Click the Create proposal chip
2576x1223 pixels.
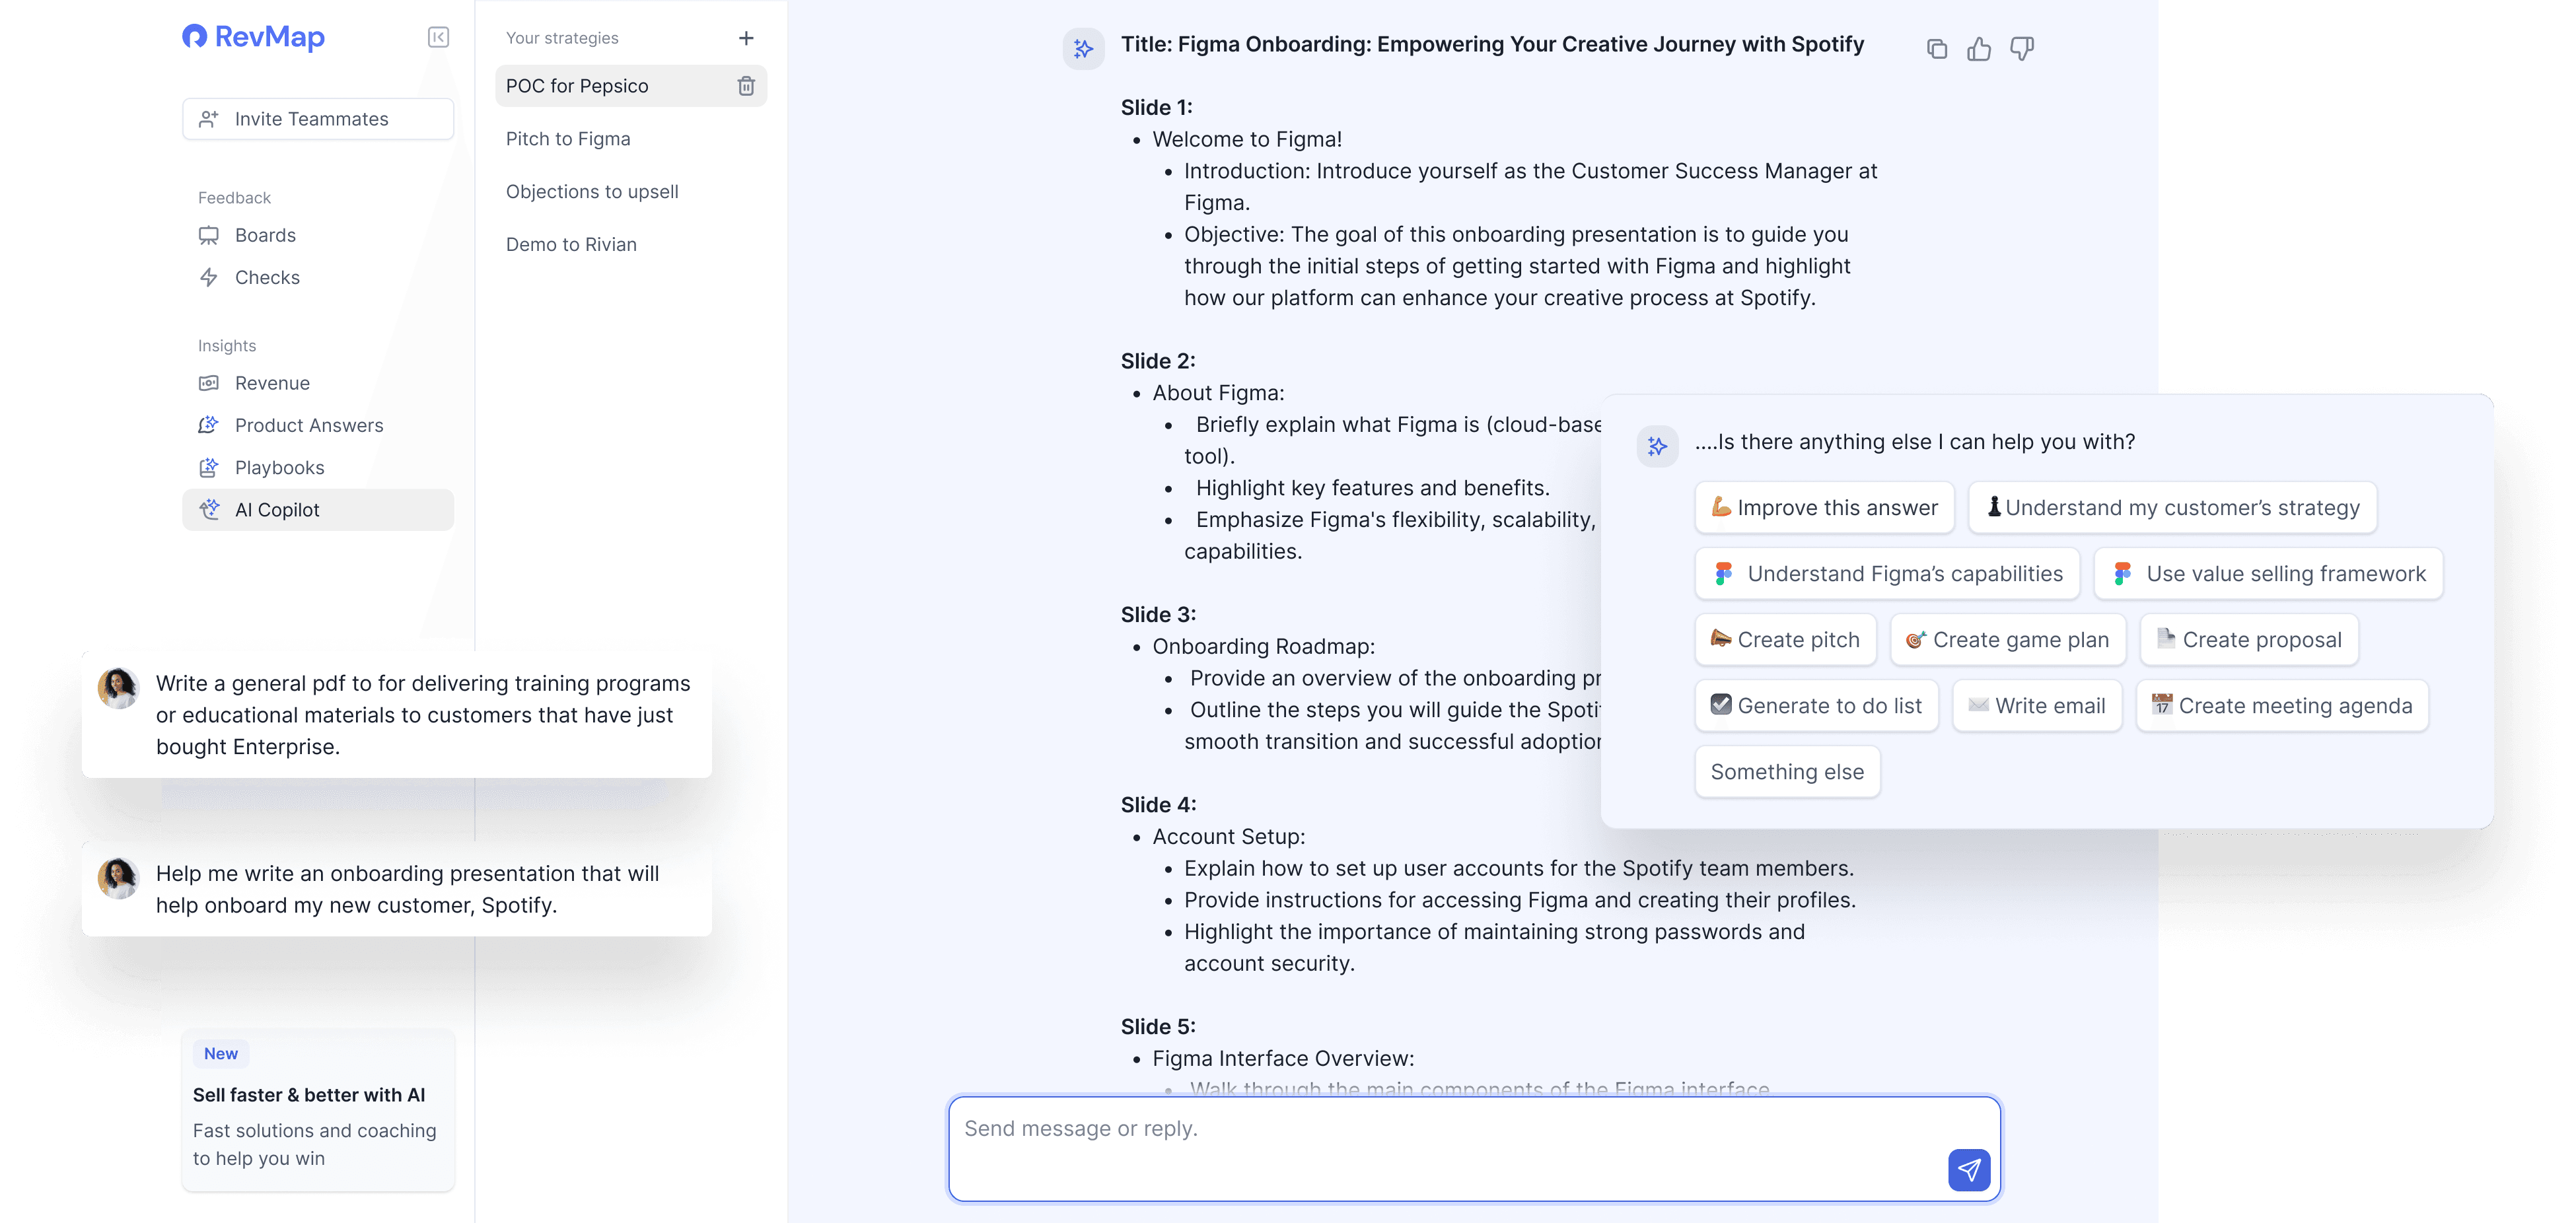tap(2249, 640)
